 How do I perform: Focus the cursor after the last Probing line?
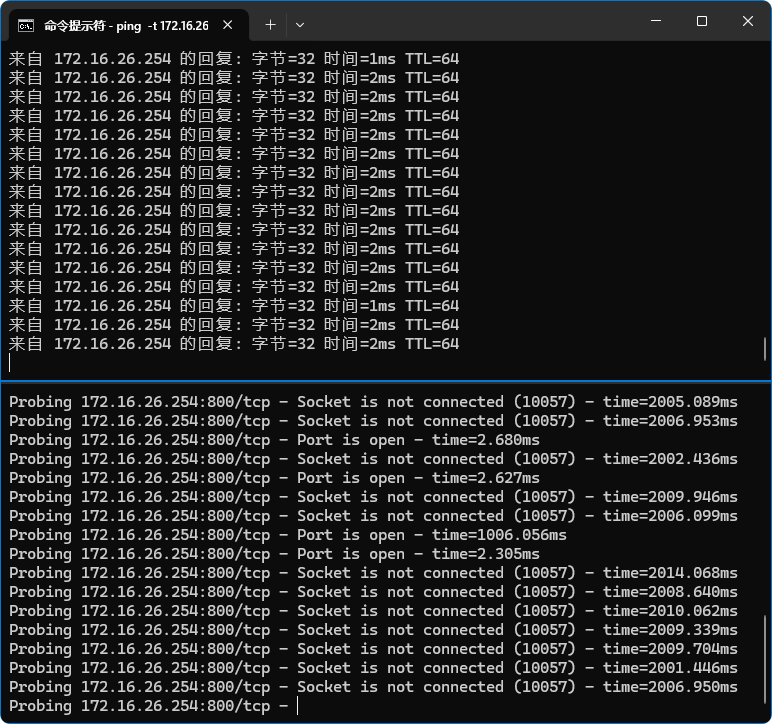298,706
